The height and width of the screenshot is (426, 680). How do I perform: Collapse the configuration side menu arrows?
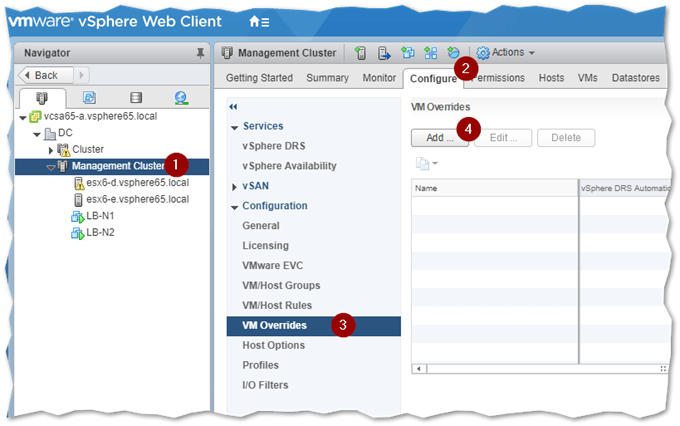click(x=233, y=107)
